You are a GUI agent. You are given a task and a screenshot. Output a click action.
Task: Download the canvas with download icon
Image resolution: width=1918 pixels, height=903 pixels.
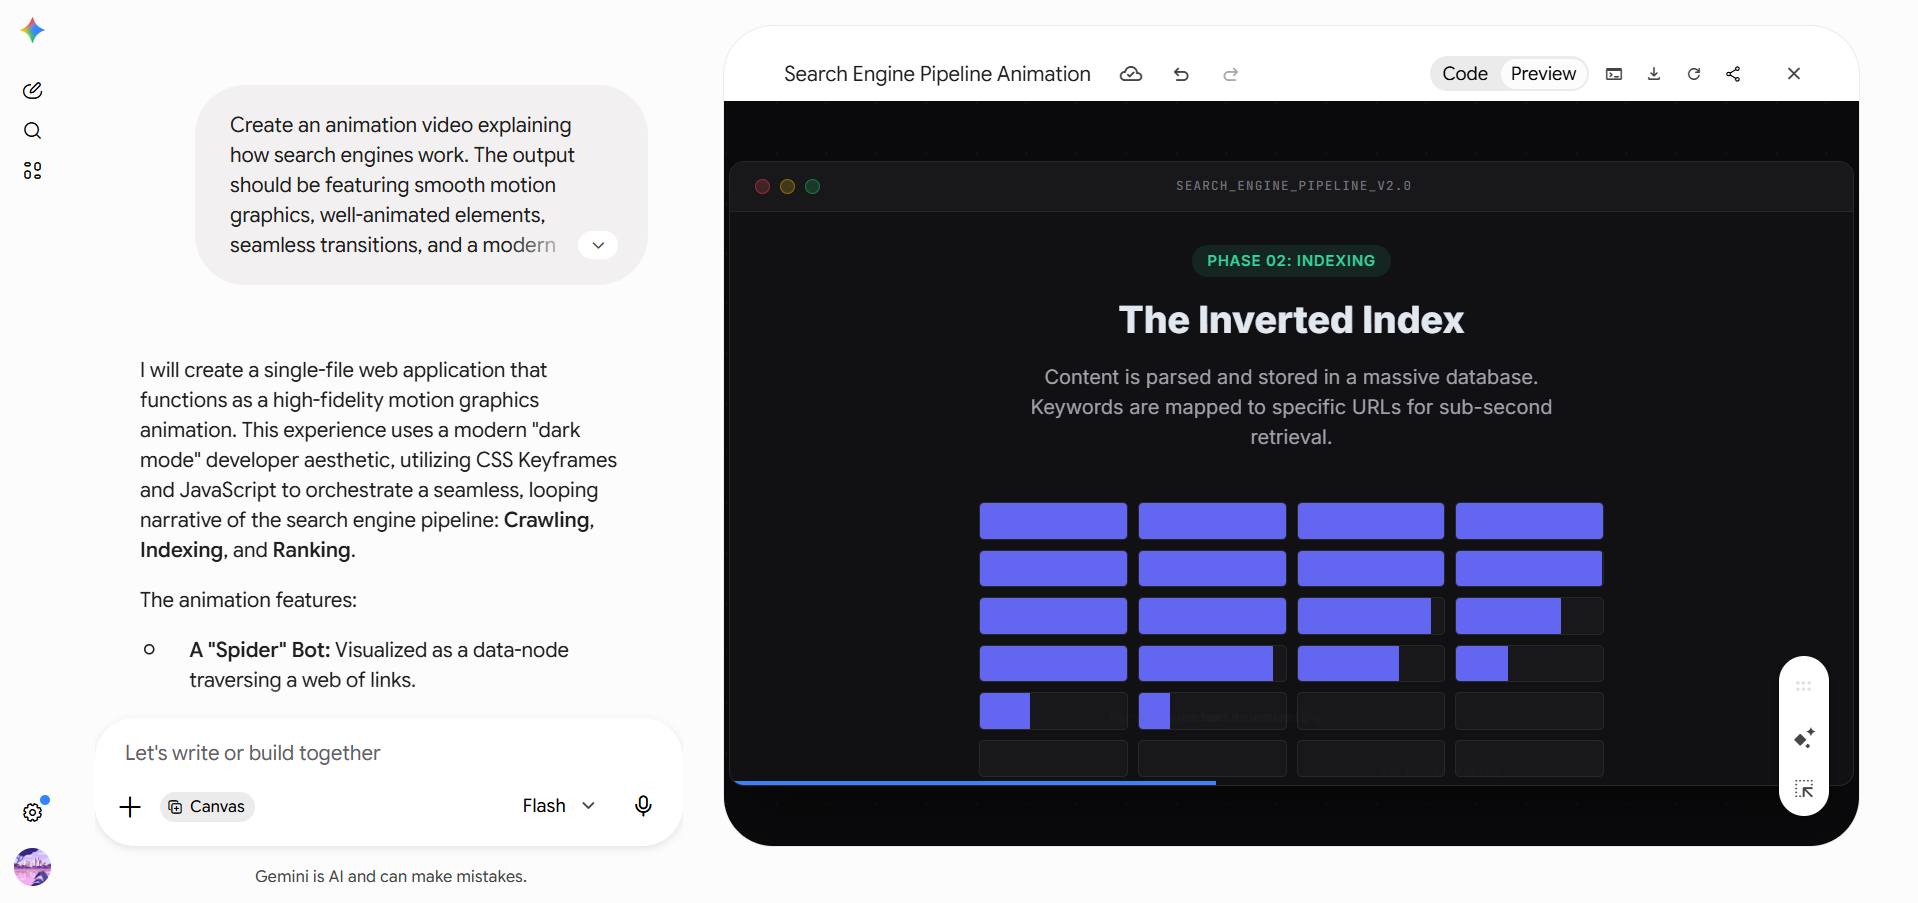point(1654,74)
